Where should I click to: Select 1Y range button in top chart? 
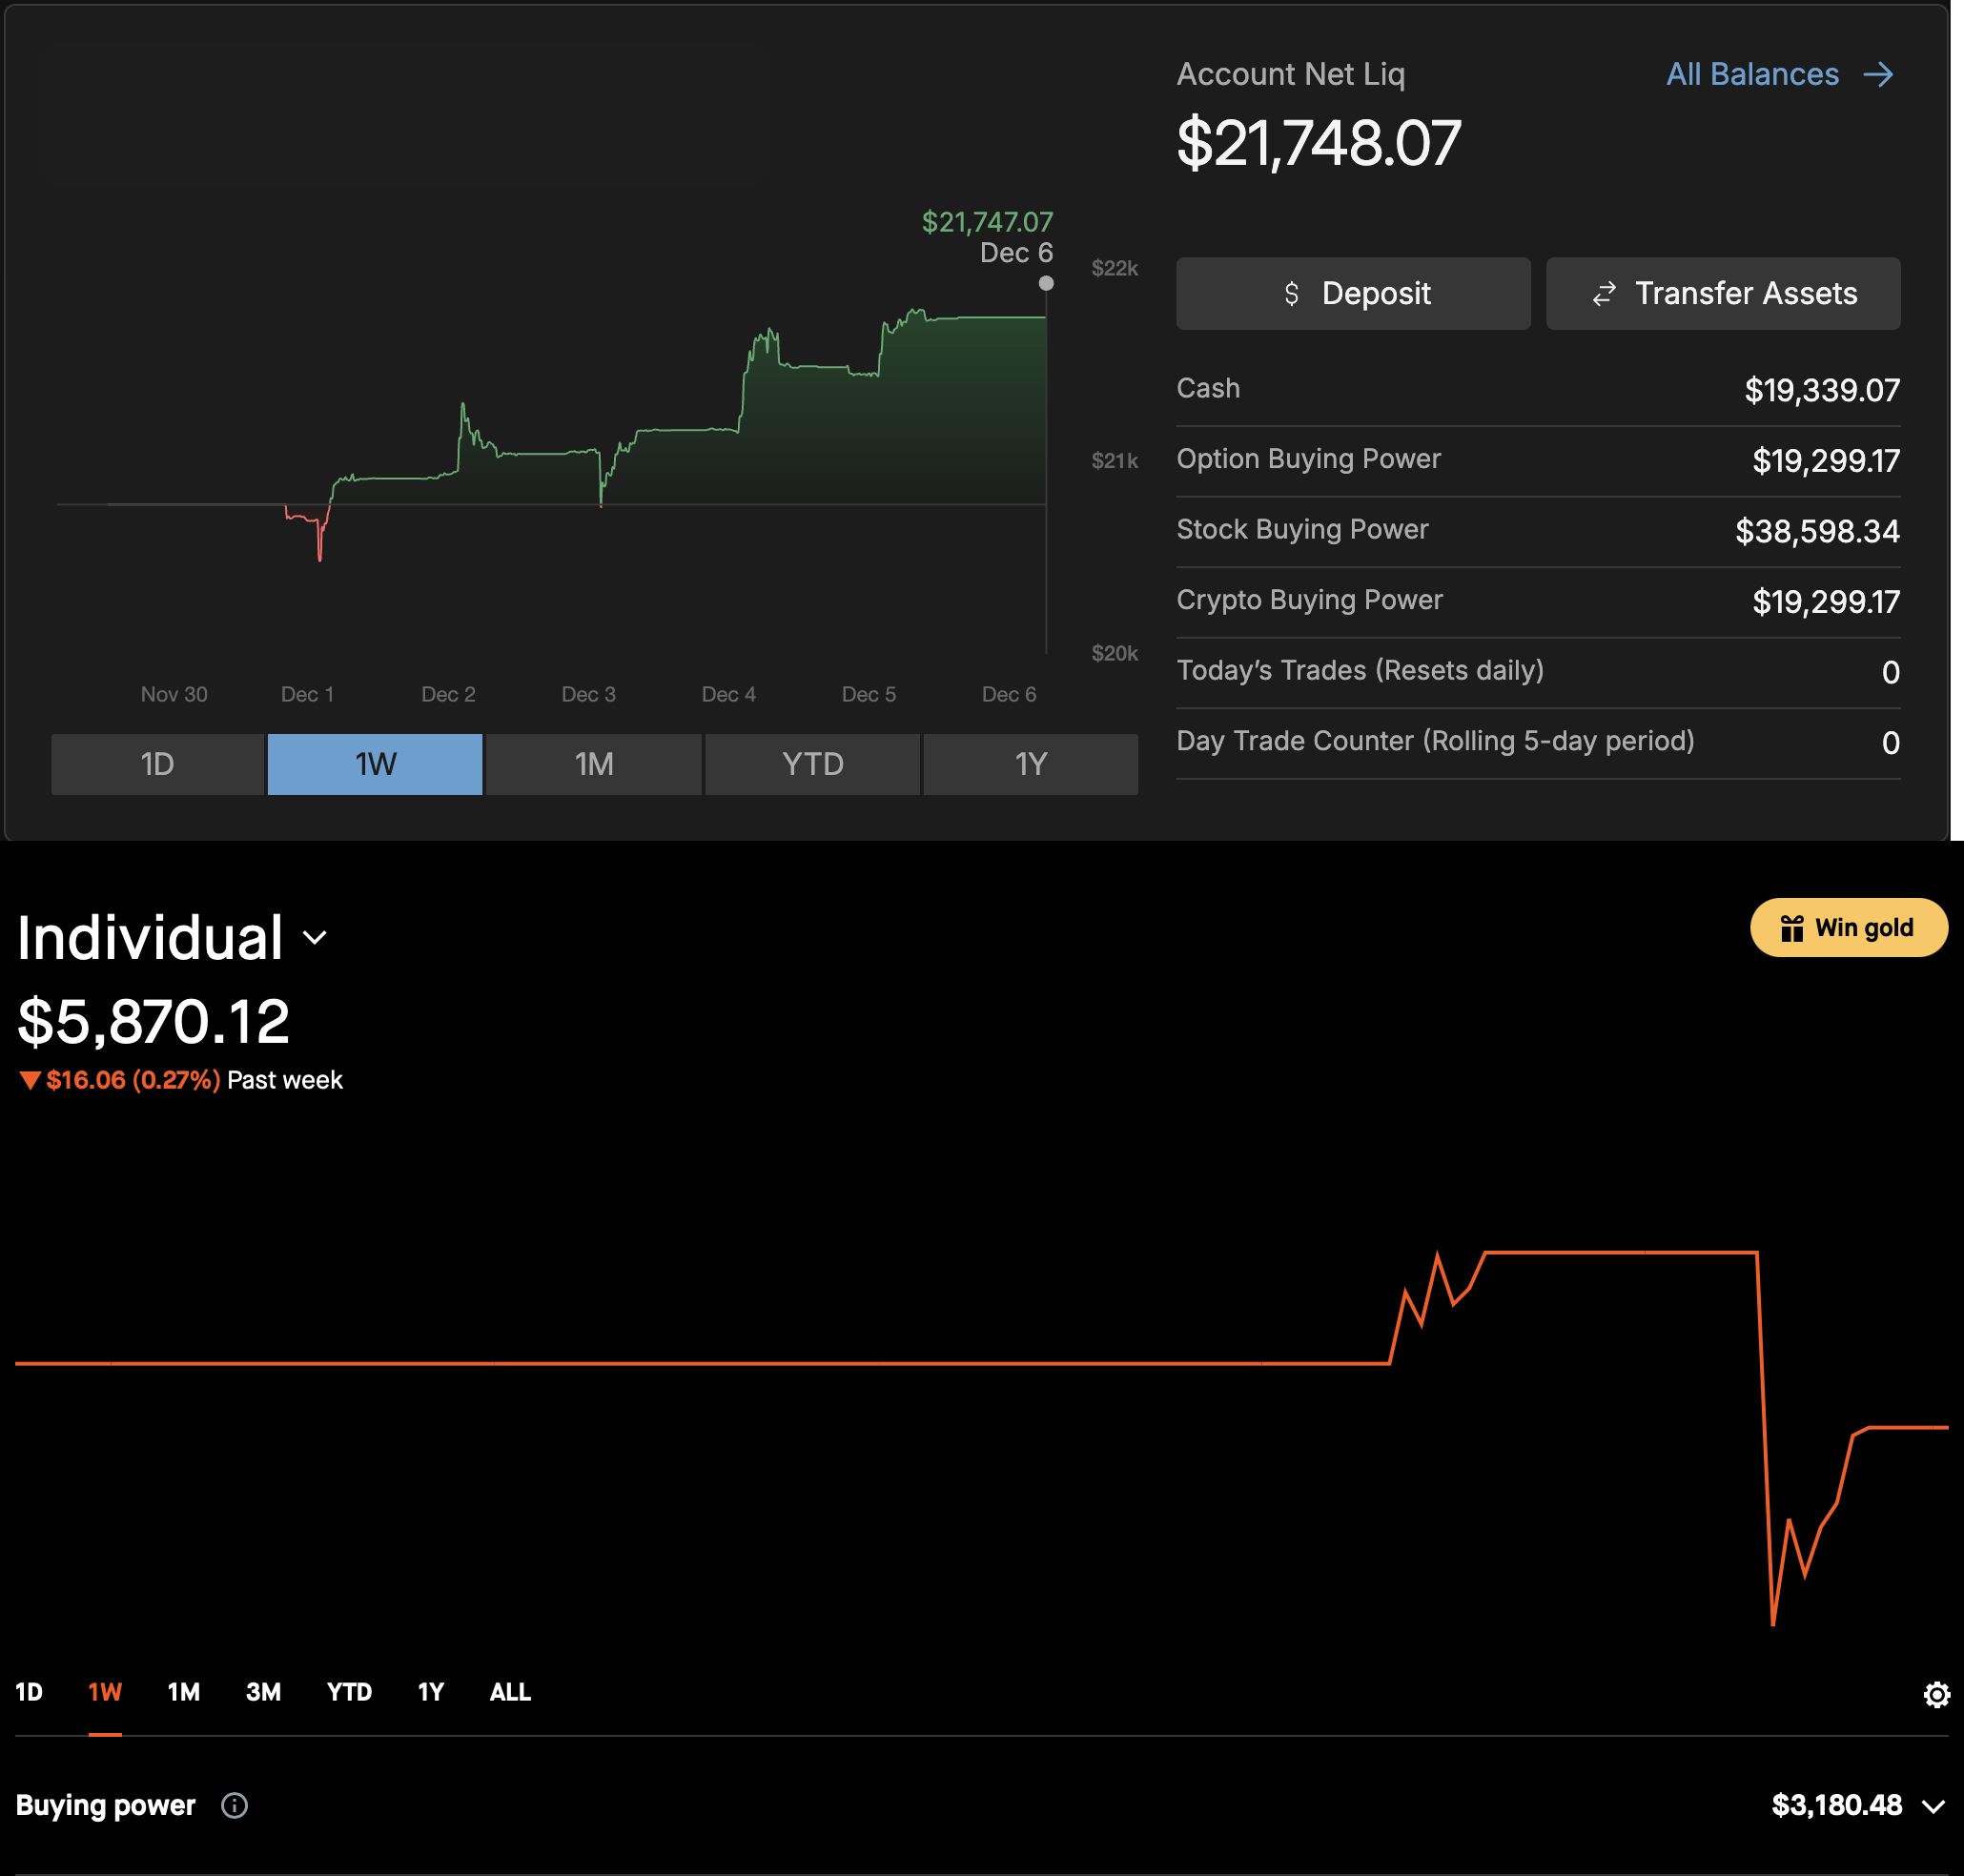coord(1030,764)
